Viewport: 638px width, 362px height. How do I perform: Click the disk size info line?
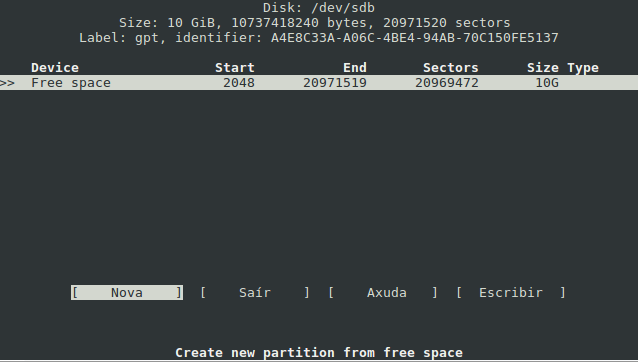pos(315,23)
